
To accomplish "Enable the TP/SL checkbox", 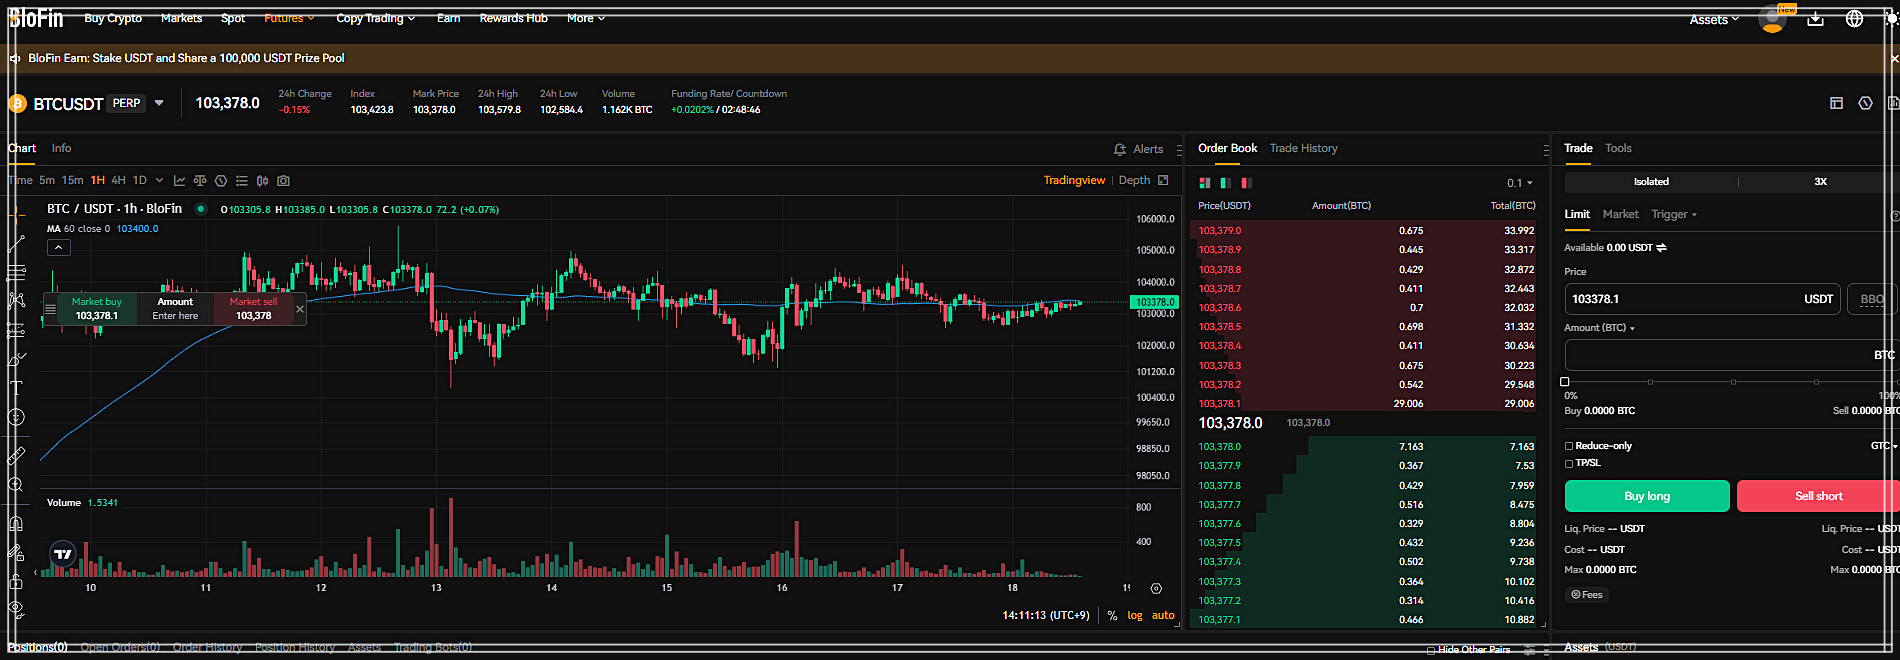I will pos(1569,463).
